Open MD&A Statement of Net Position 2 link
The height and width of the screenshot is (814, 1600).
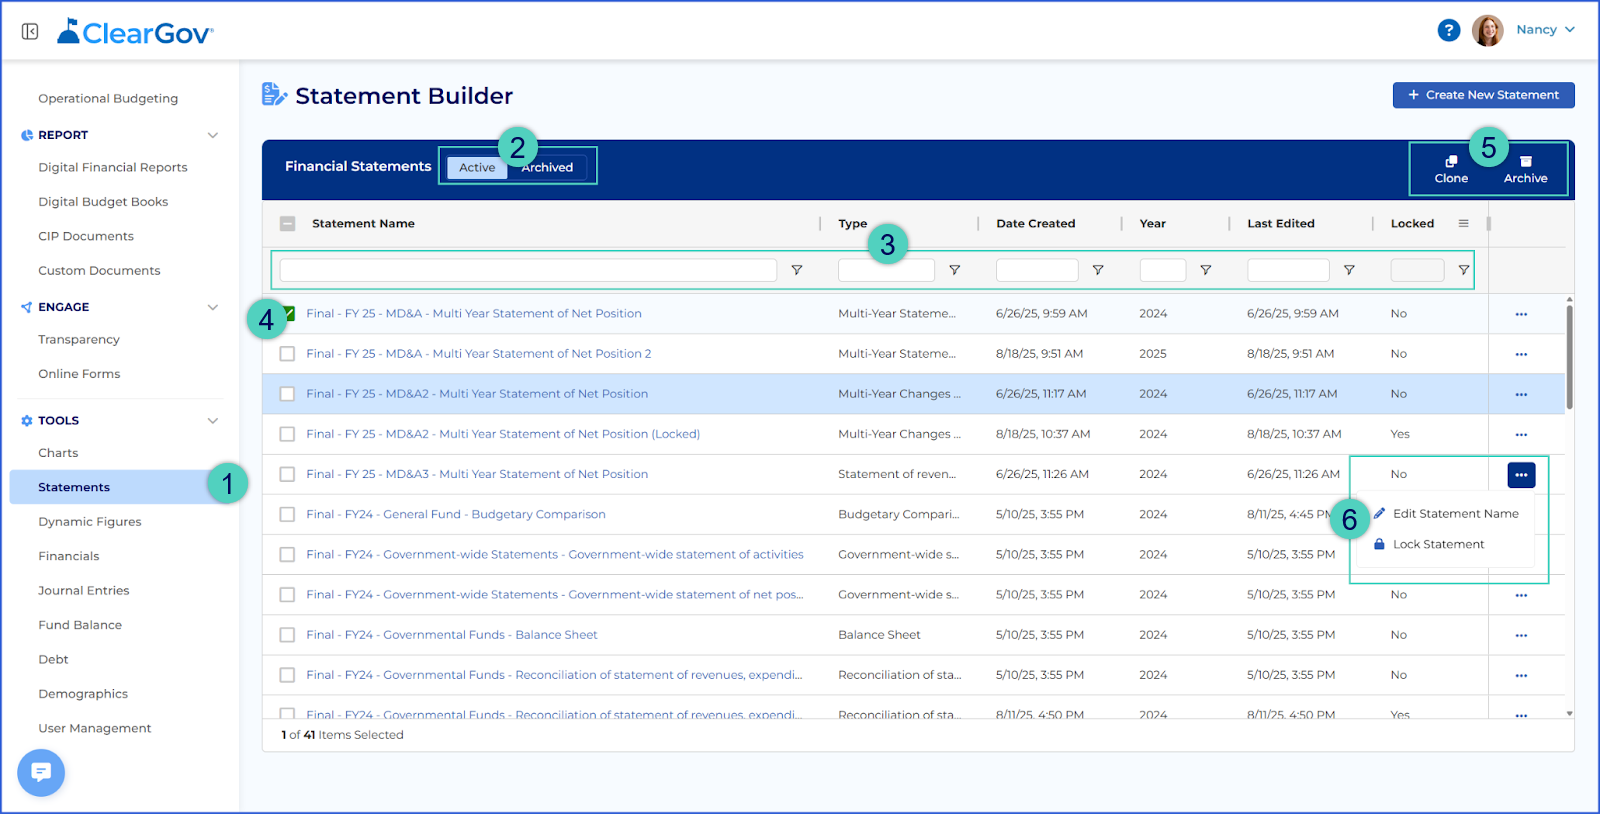(x=479, y=354)
